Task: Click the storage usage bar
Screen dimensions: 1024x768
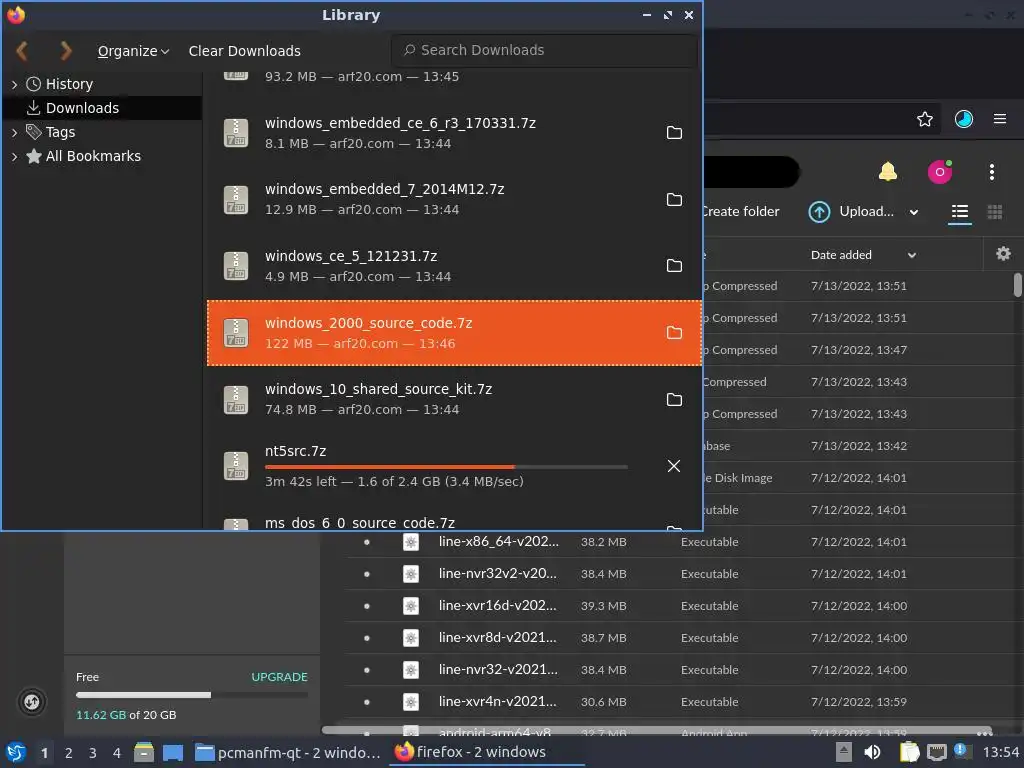Action: [x=191, y=695]
